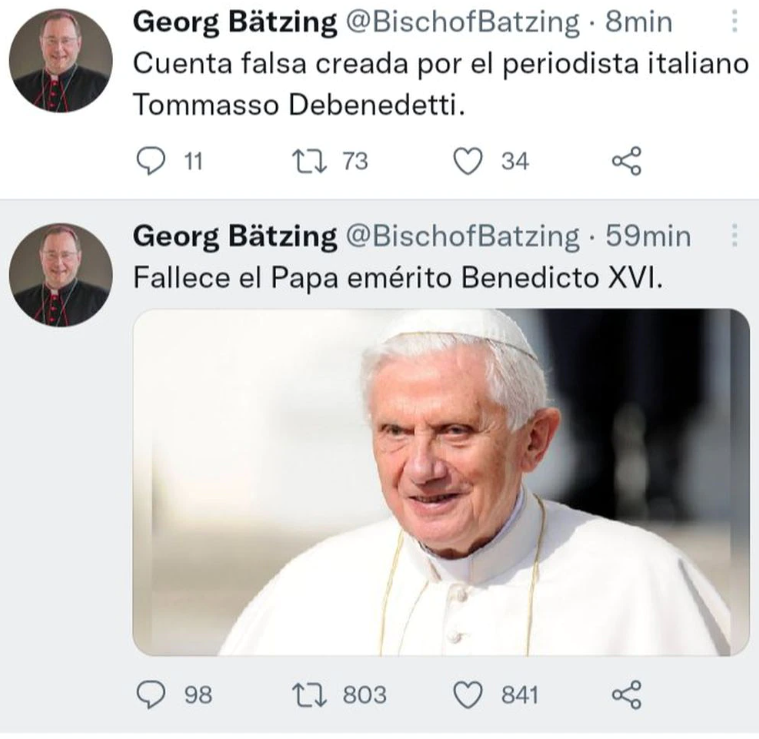Viewport: 759px width, 739px height.
Task: Retweet the Fallece el Papa tweet
Action: [306, 694]
